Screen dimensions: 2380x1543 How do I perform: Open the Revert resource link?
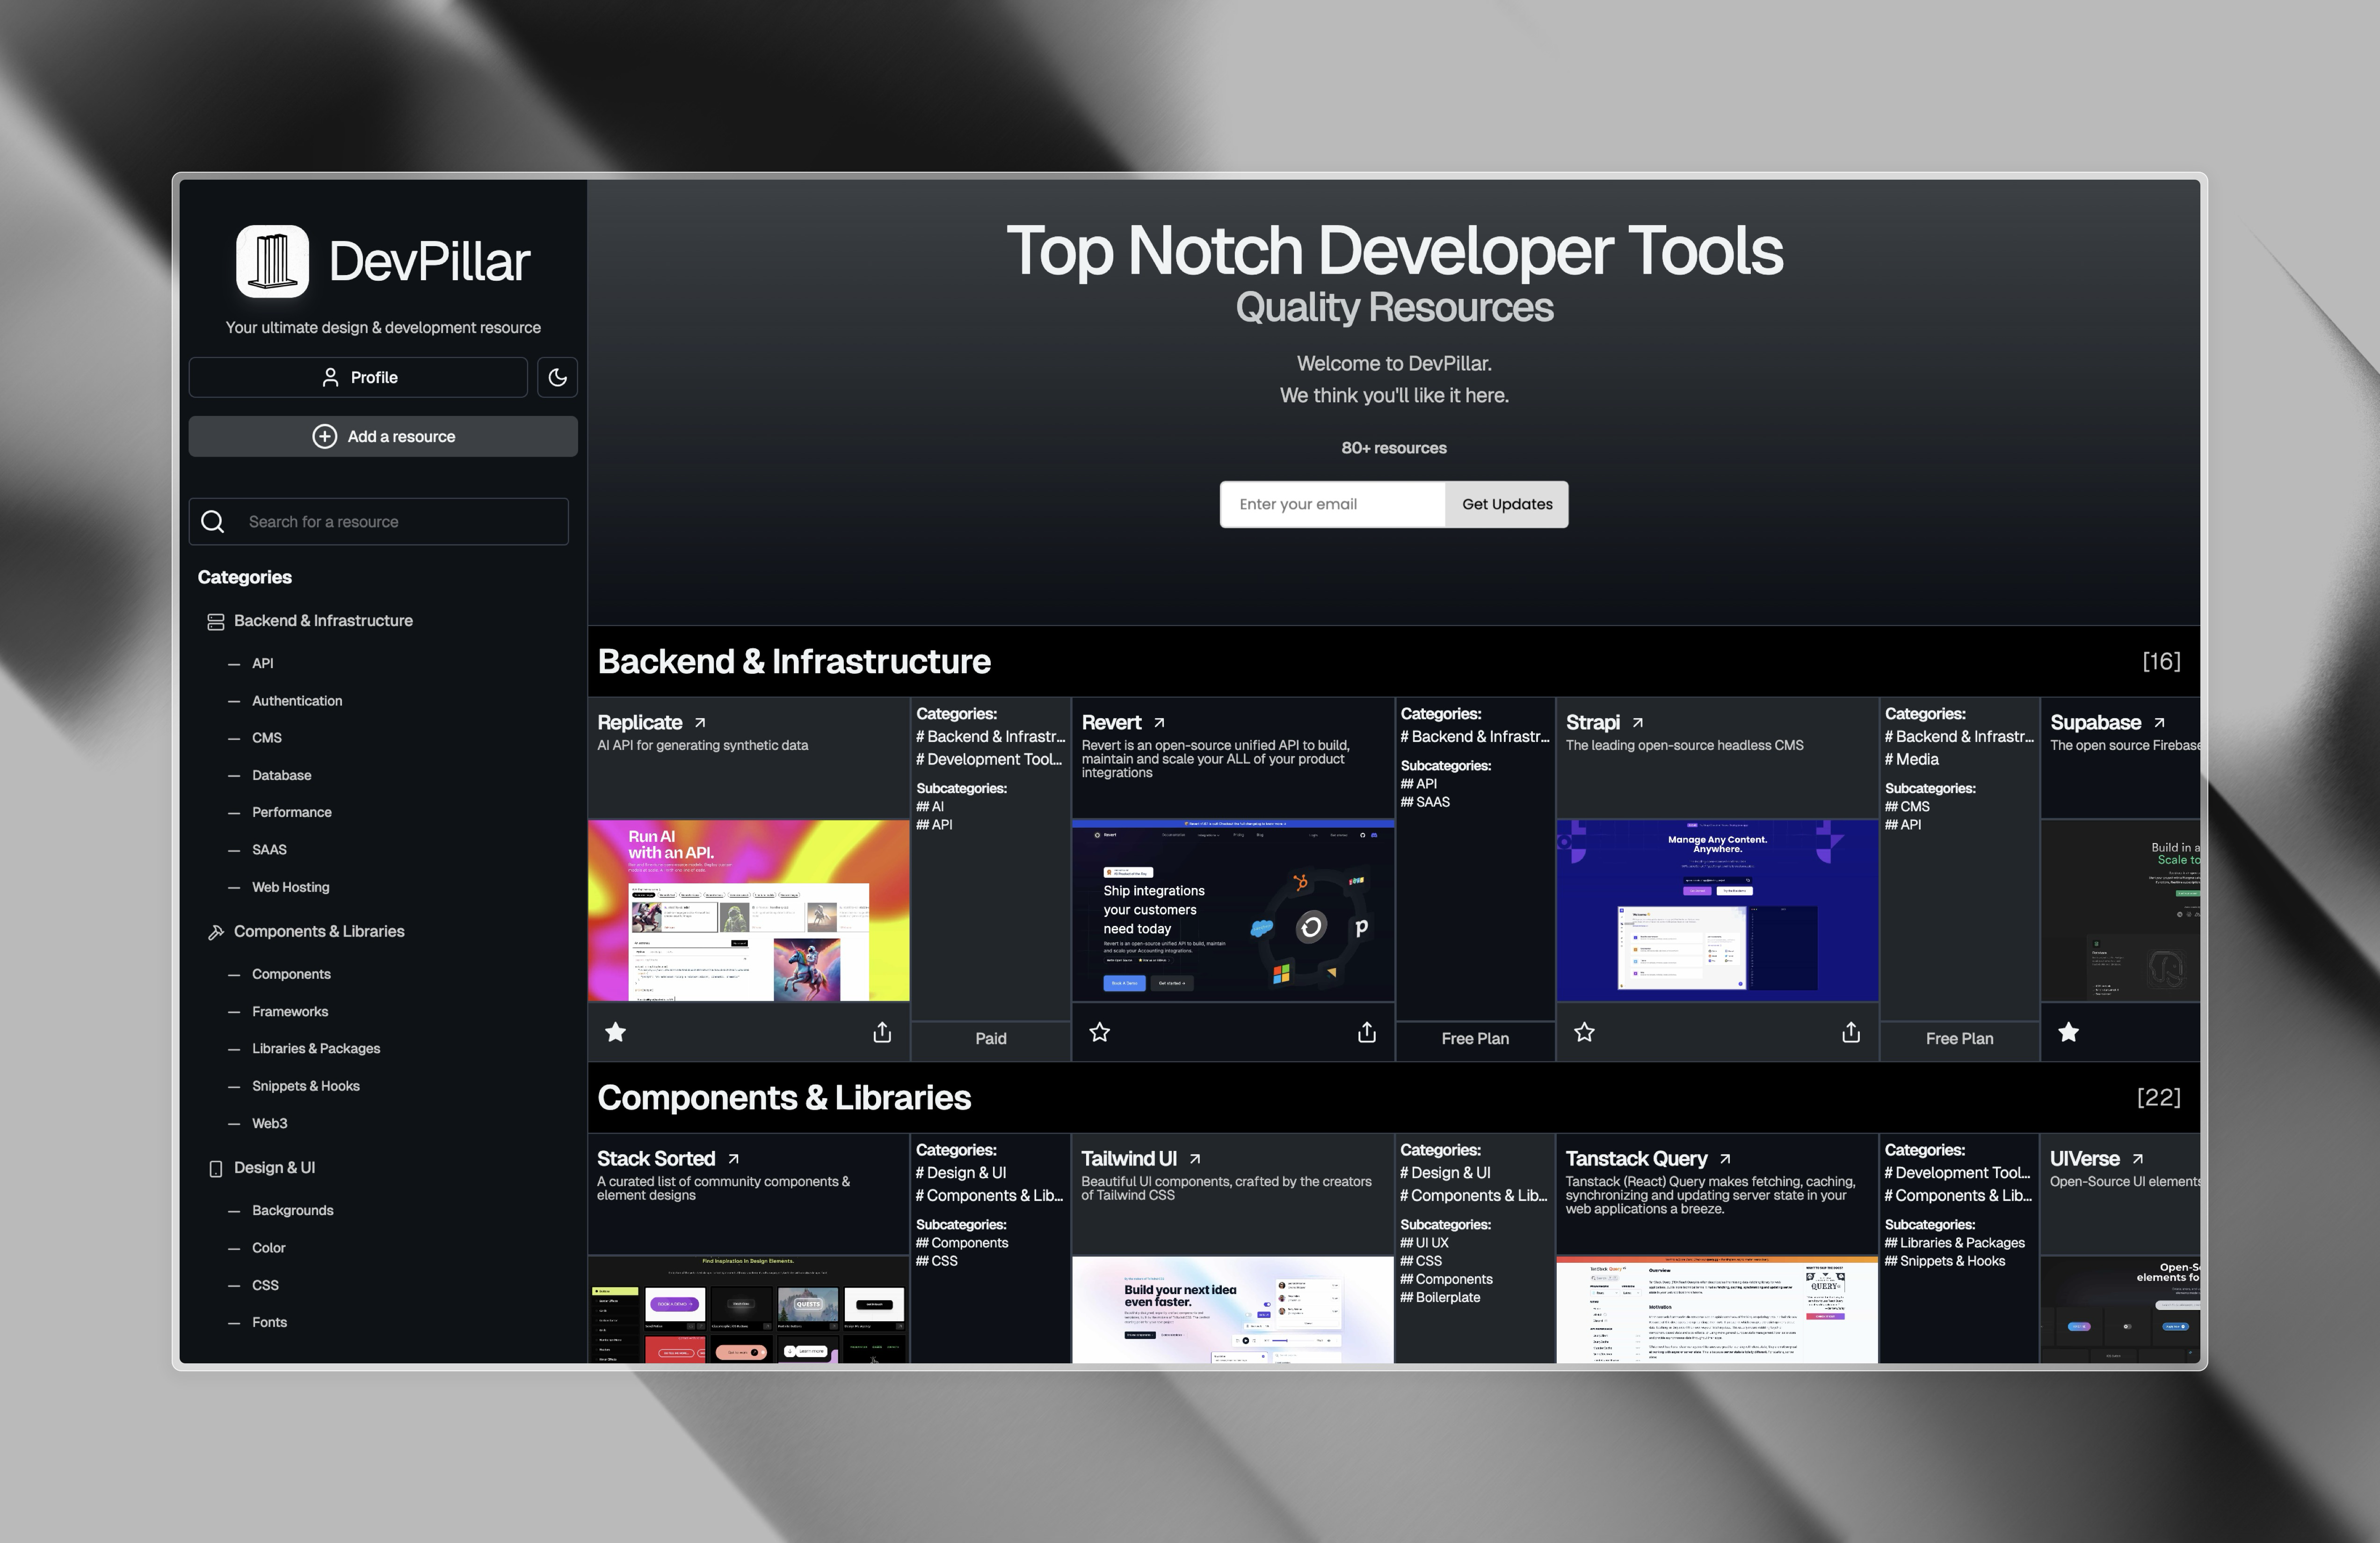(x=1111, y=722)
